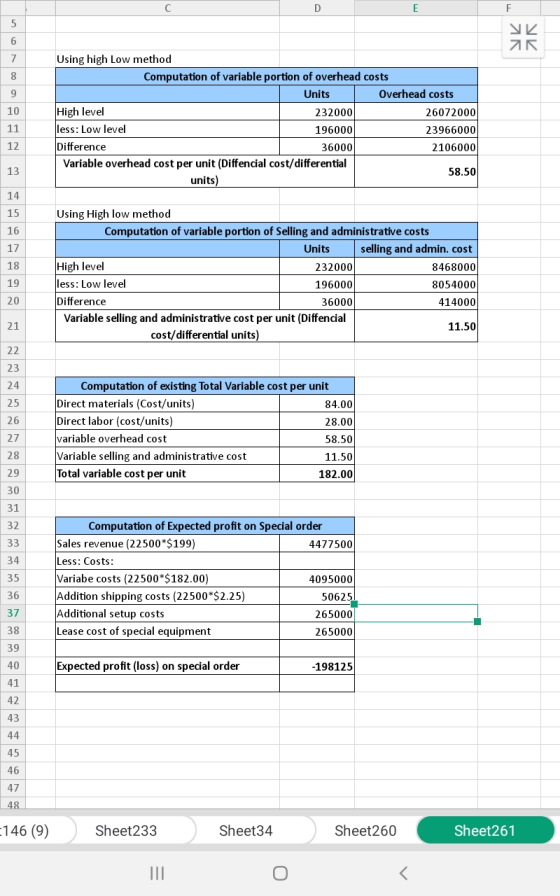Select column E header
This screenshot has height=896, width=560.
pyautogui.click(x=415, y=8)
